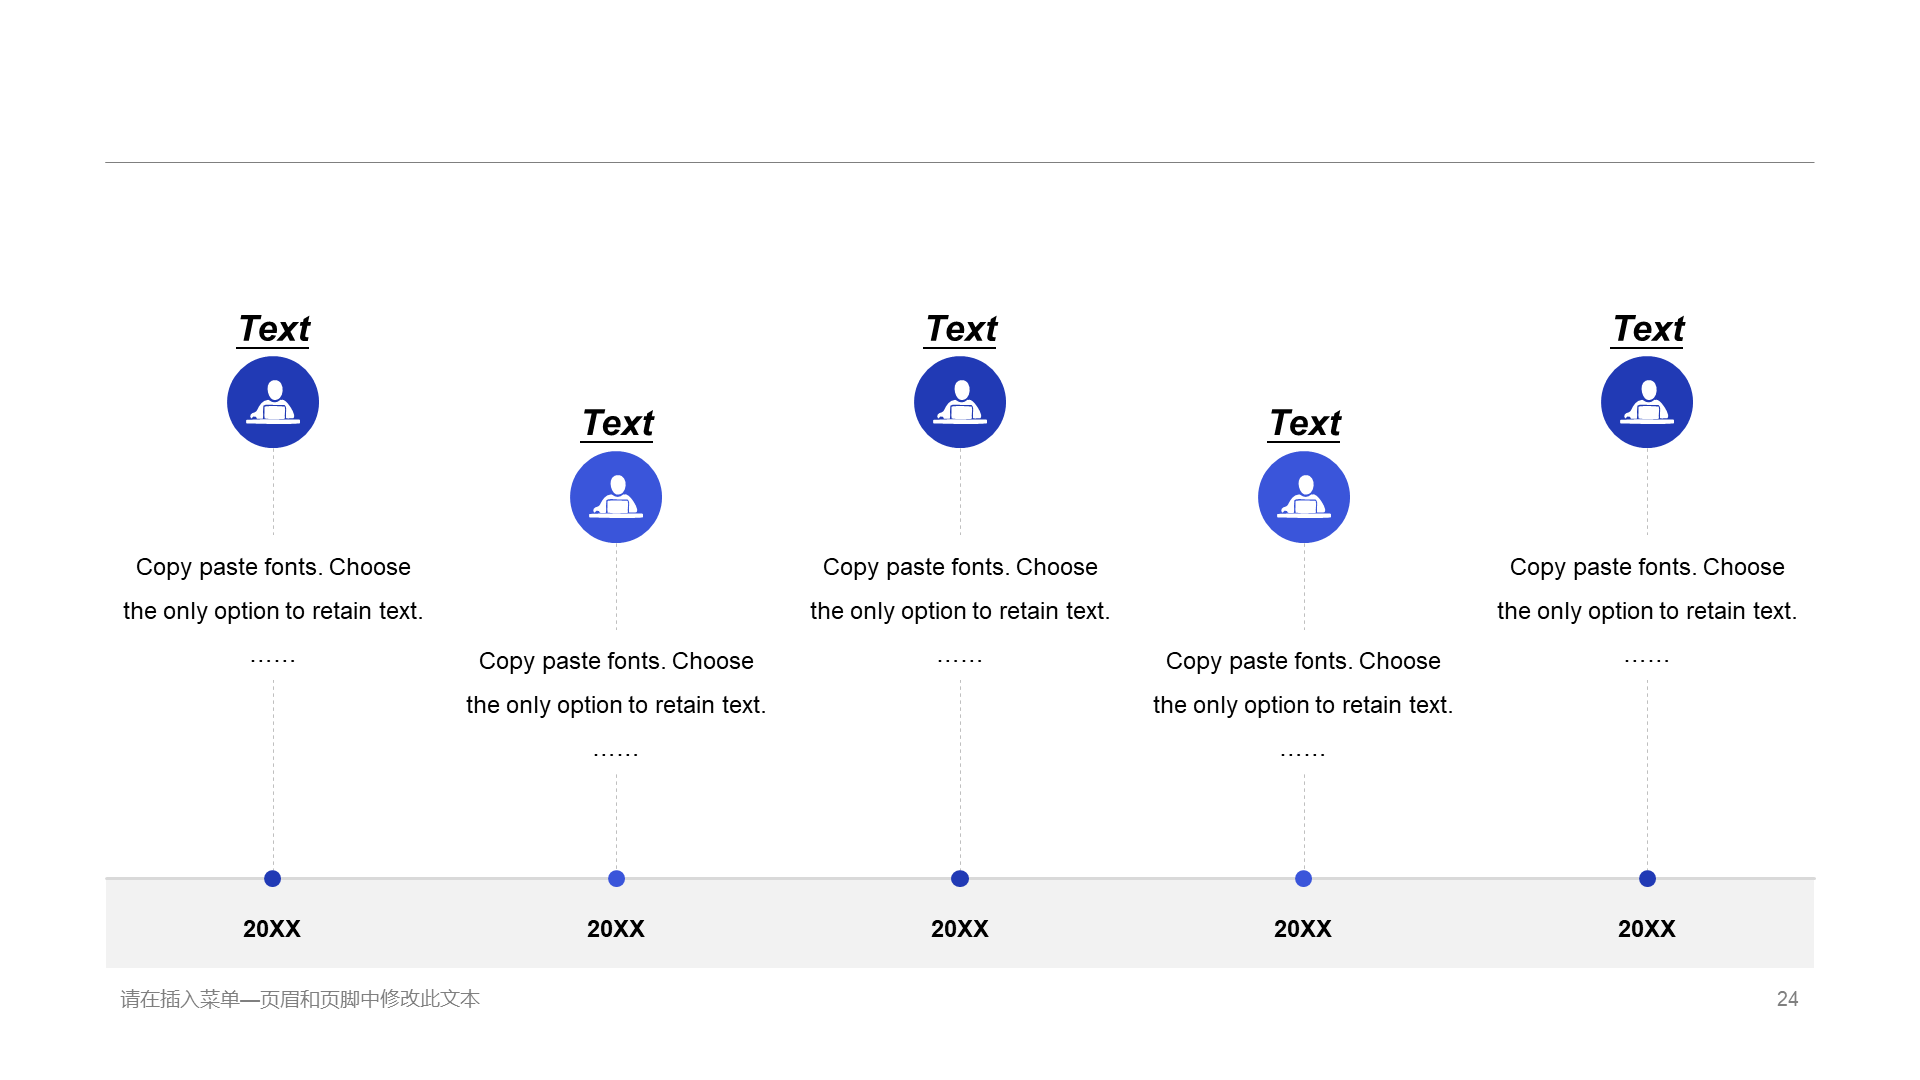Click the center timeline dot marker
Screen dimensions: 1920x1080
point(960,879)
